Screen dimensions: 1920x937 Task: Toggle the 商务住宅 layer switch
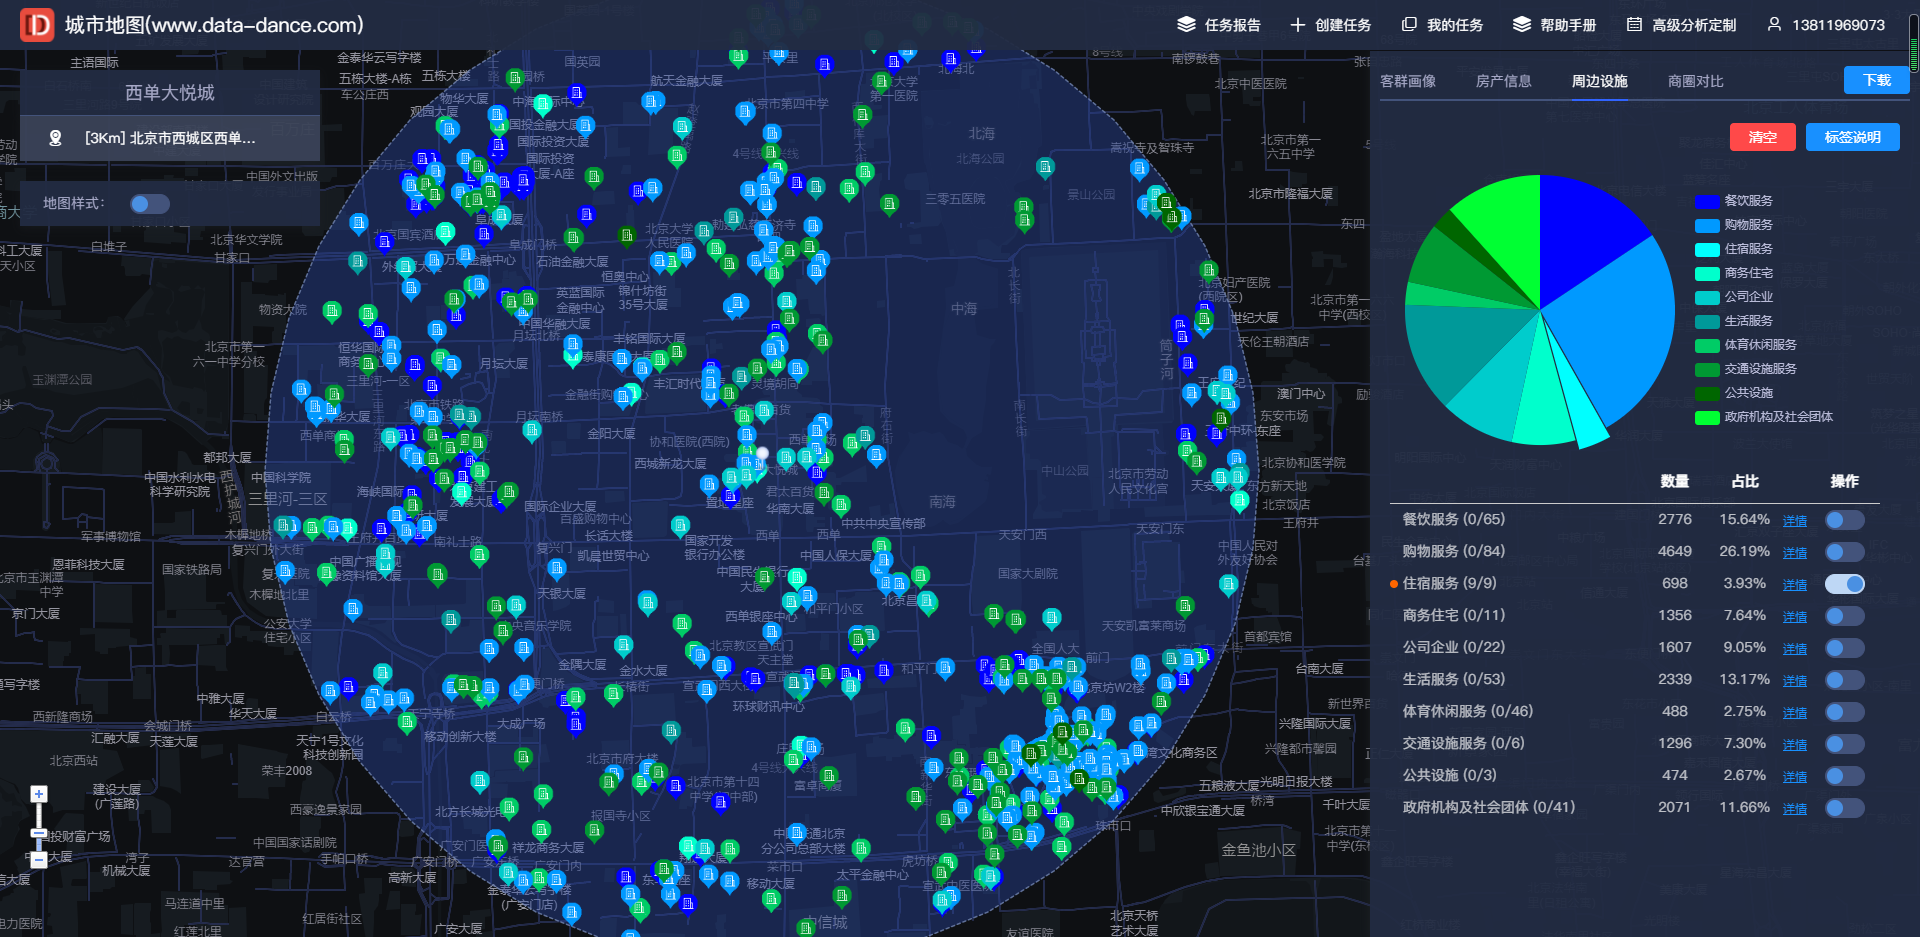[x=1844, y=616]
